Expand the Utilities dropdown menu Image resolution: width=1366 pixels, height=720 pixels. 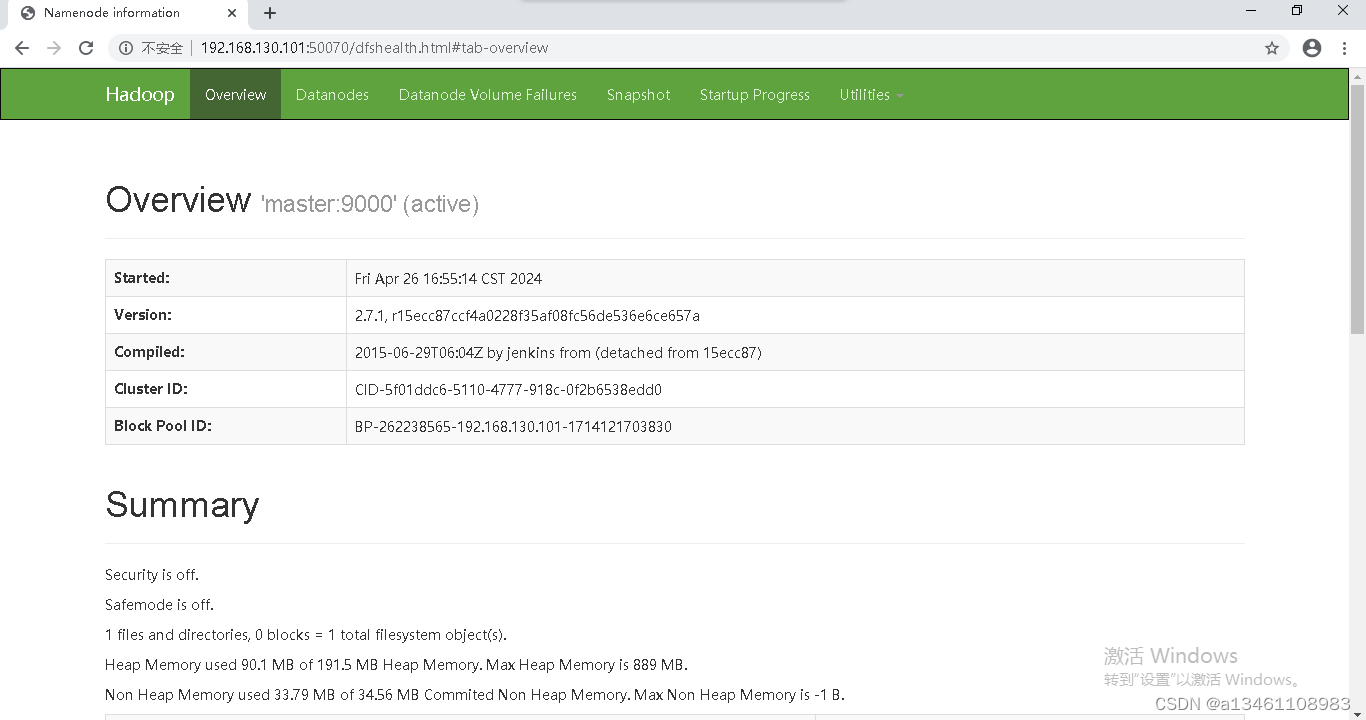coord(871,94)
